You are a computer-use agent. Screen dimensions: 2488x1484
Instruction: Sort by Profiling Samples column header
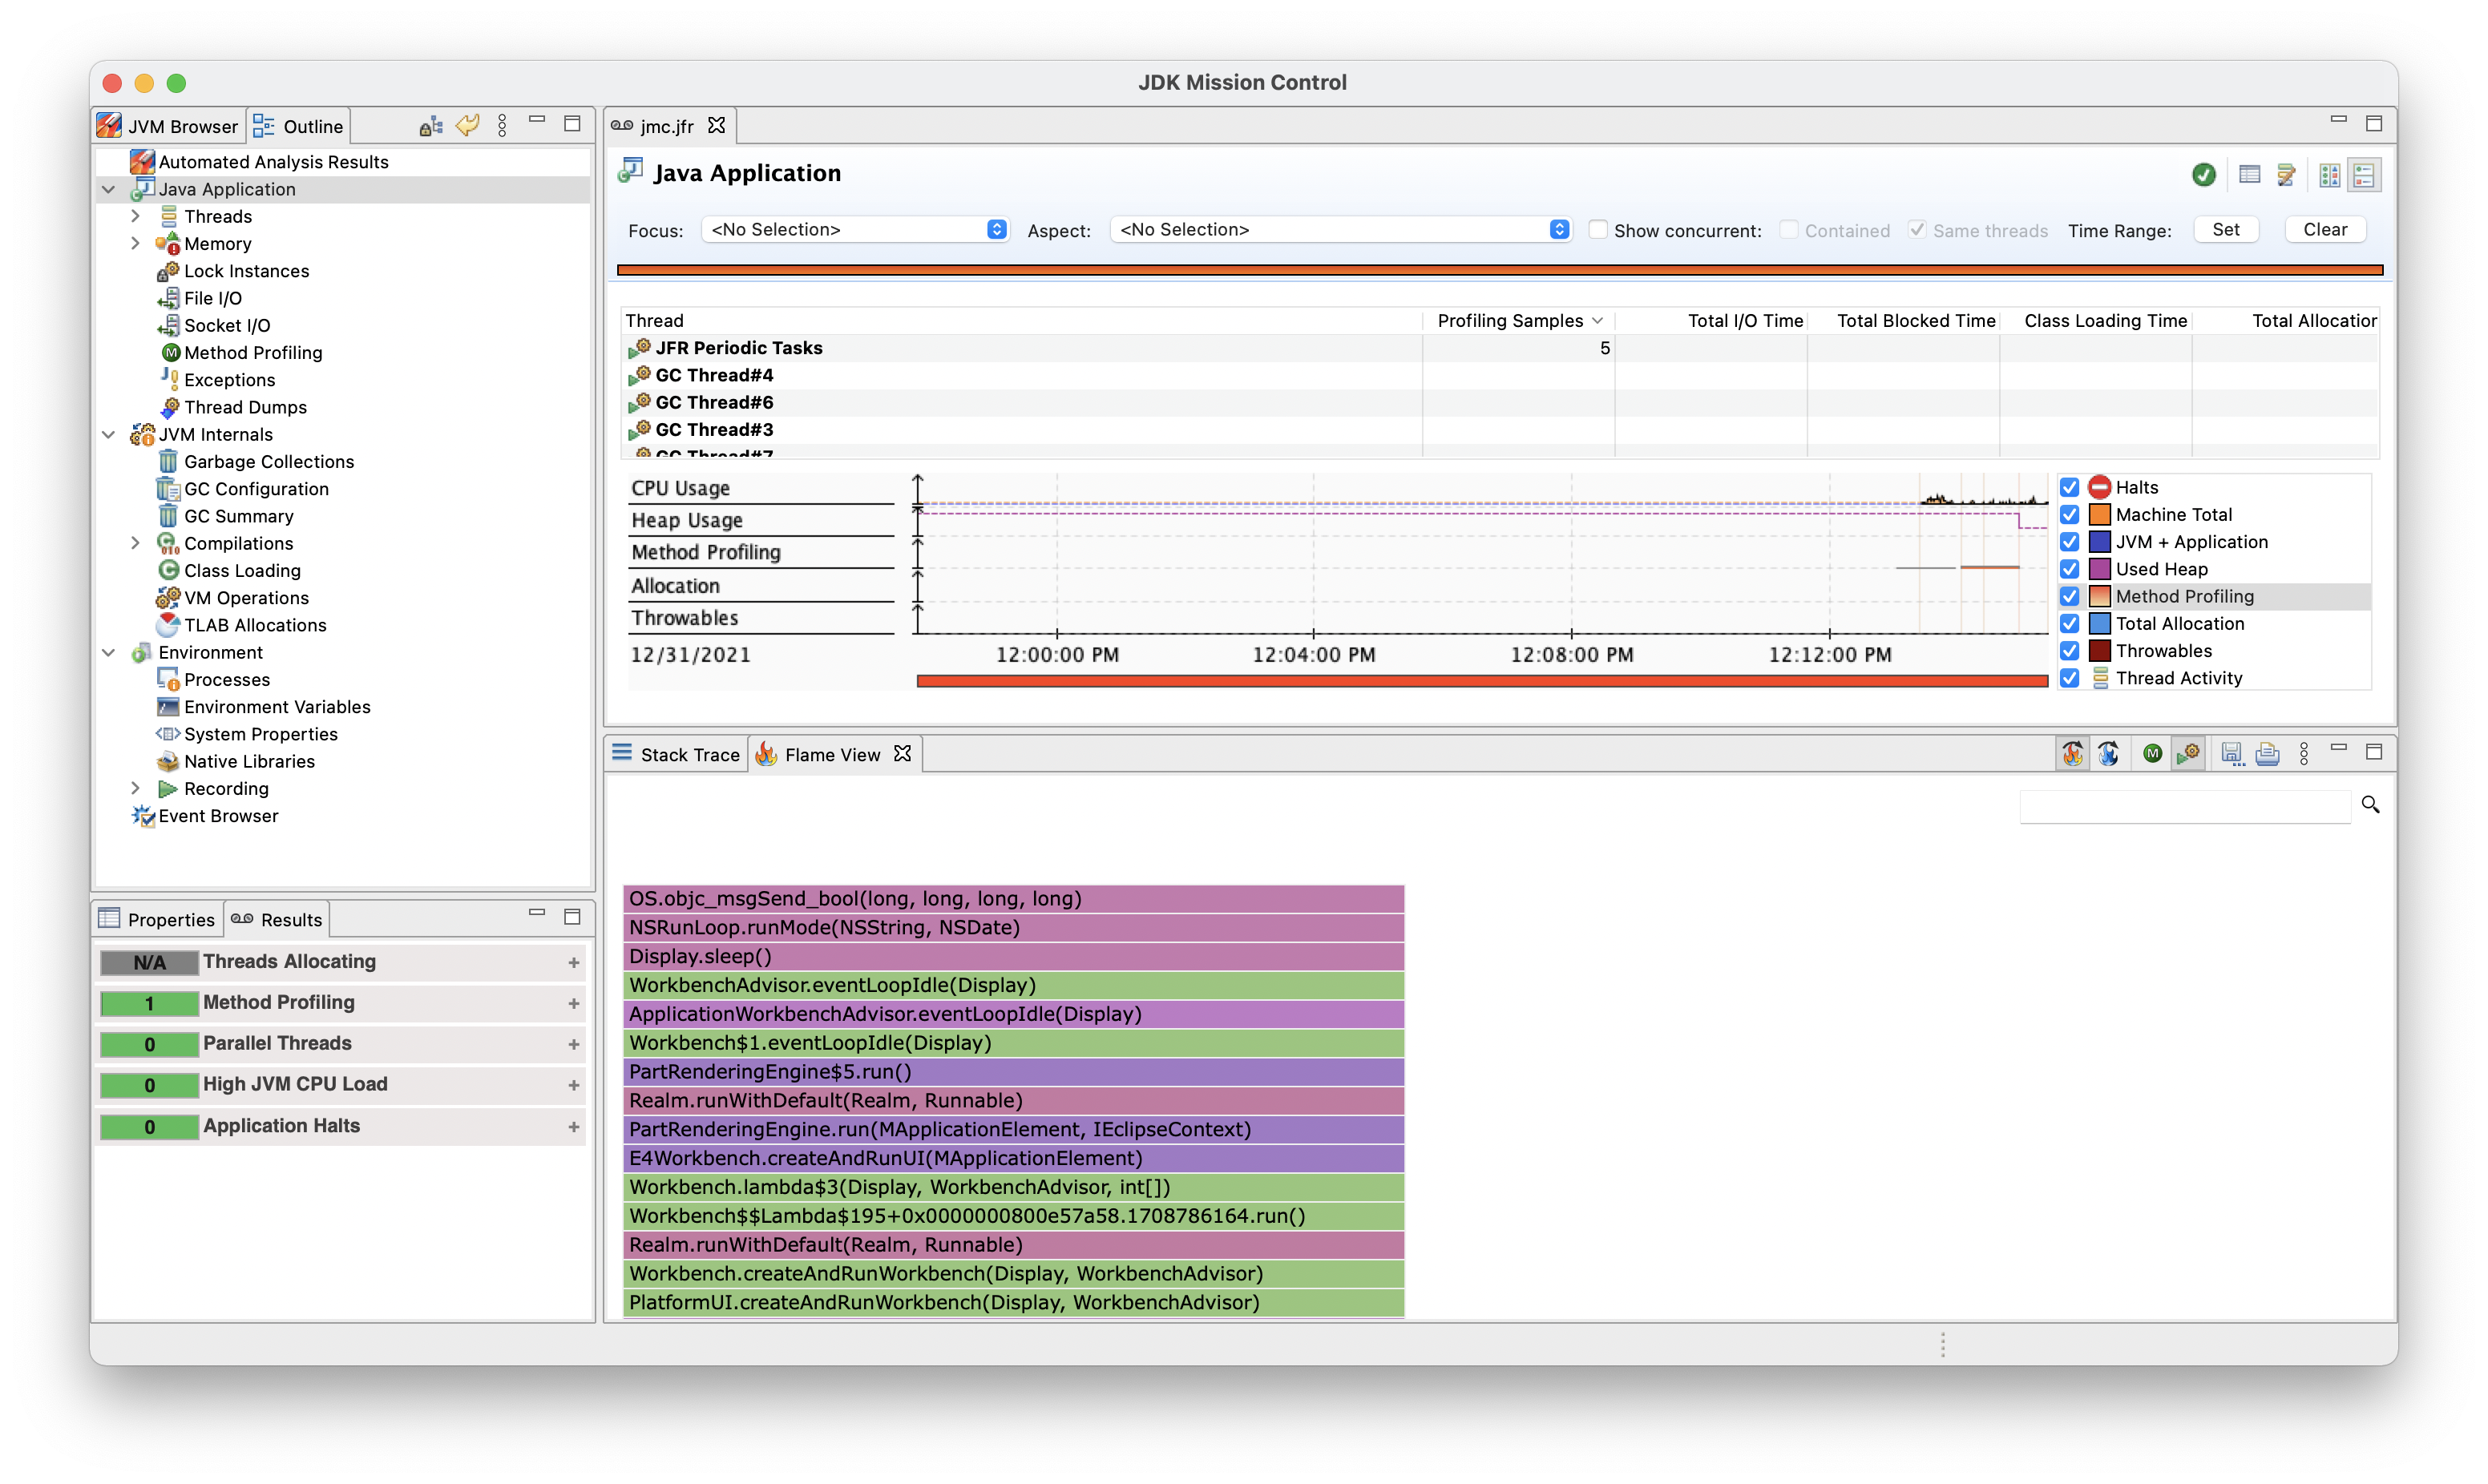pos(1518,321)
